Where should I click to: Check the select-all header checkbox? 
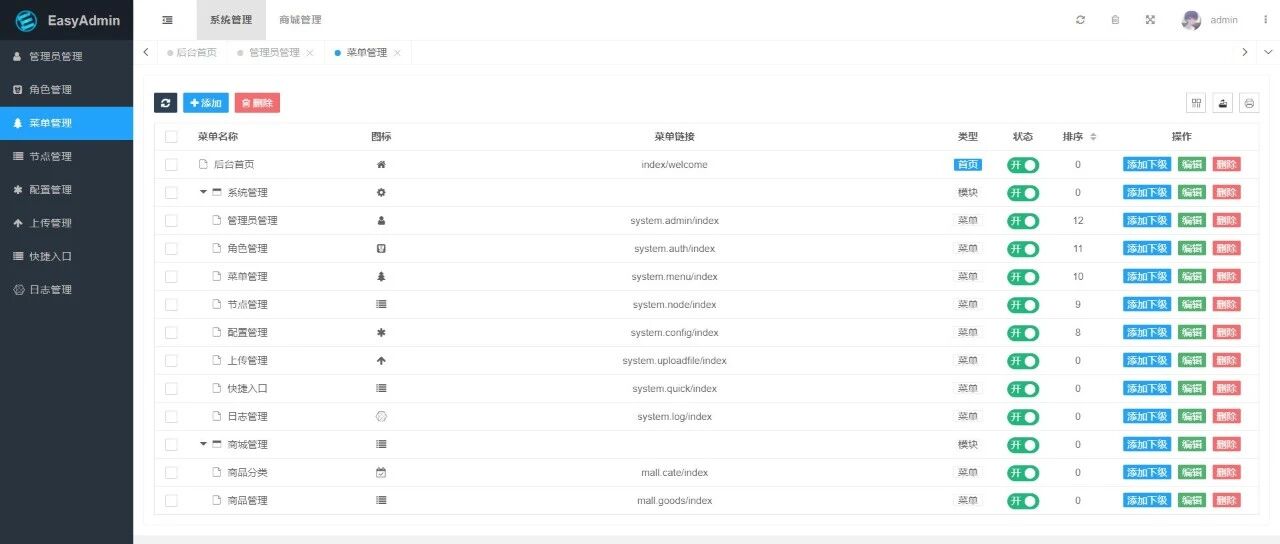[x=171, y=137]
